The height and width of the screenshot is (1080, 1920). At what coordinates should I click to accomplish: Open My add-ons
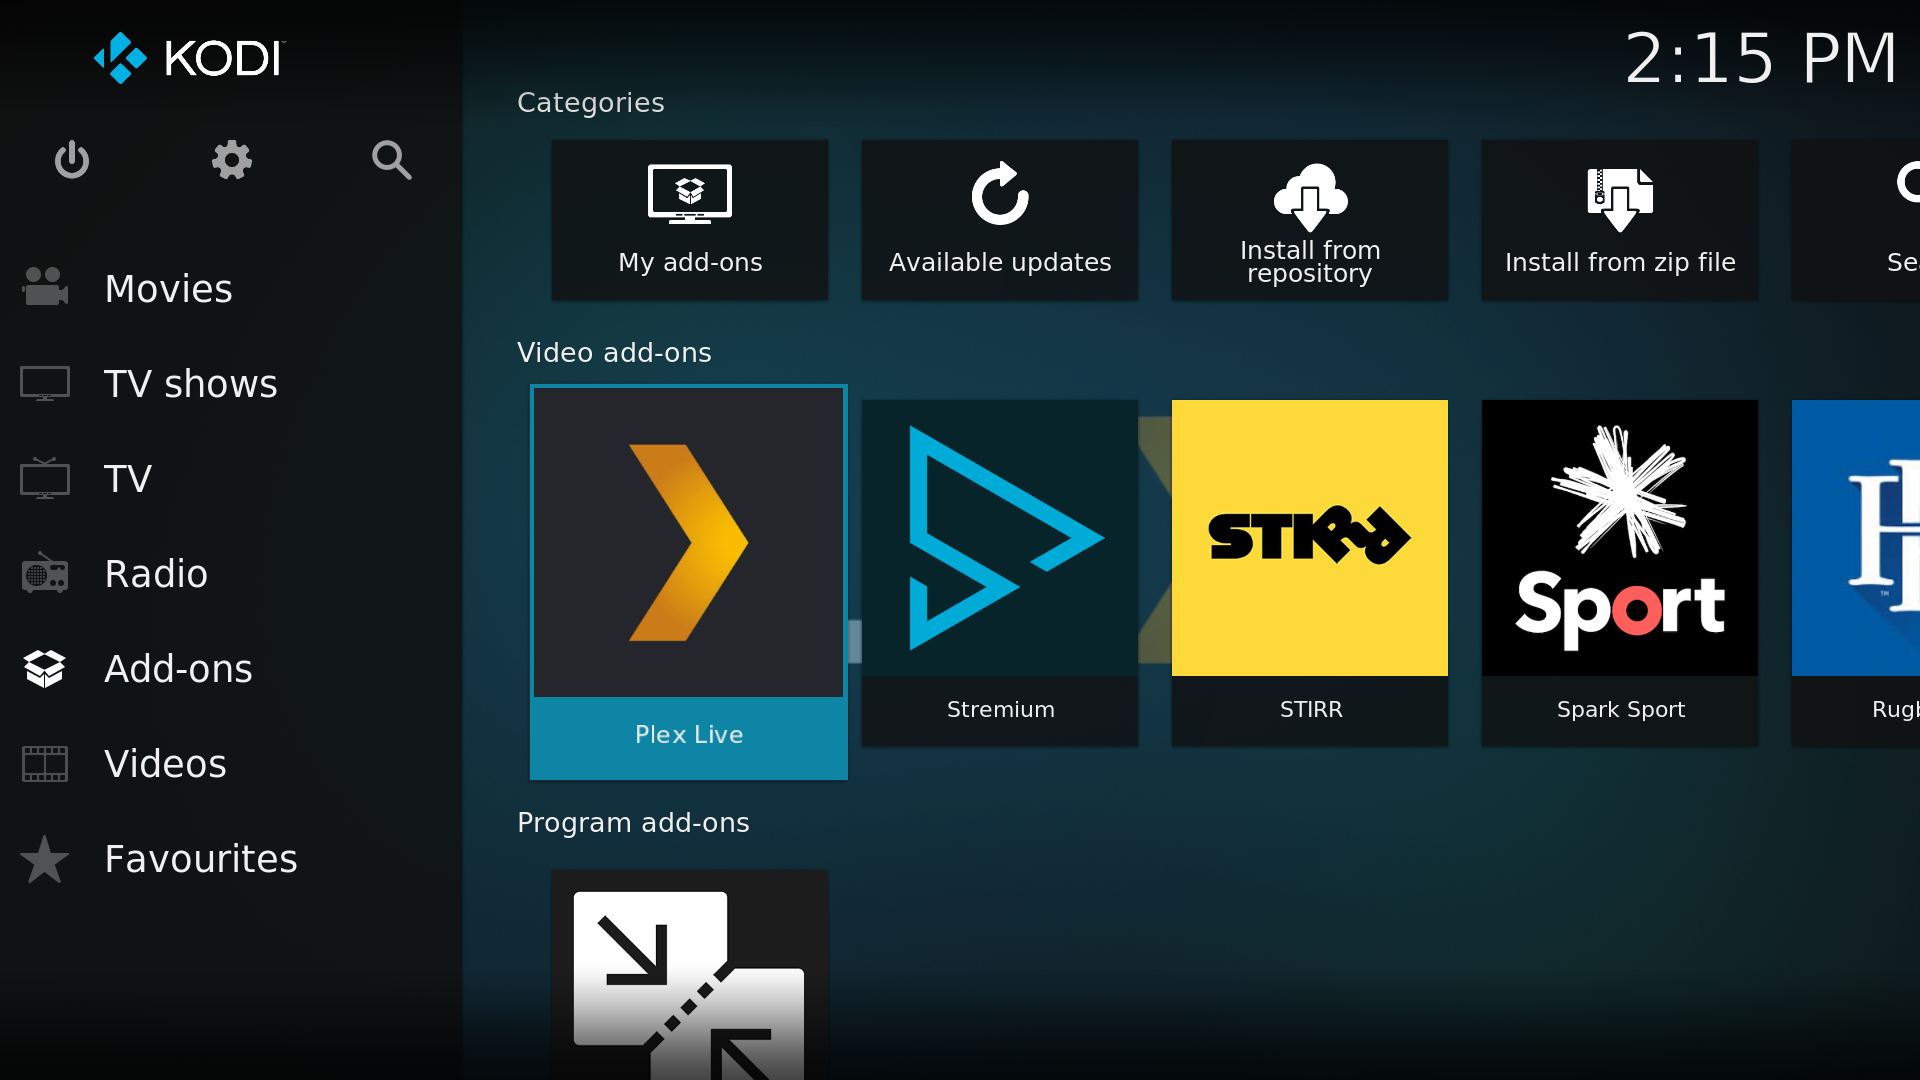(x=689, y=220)
